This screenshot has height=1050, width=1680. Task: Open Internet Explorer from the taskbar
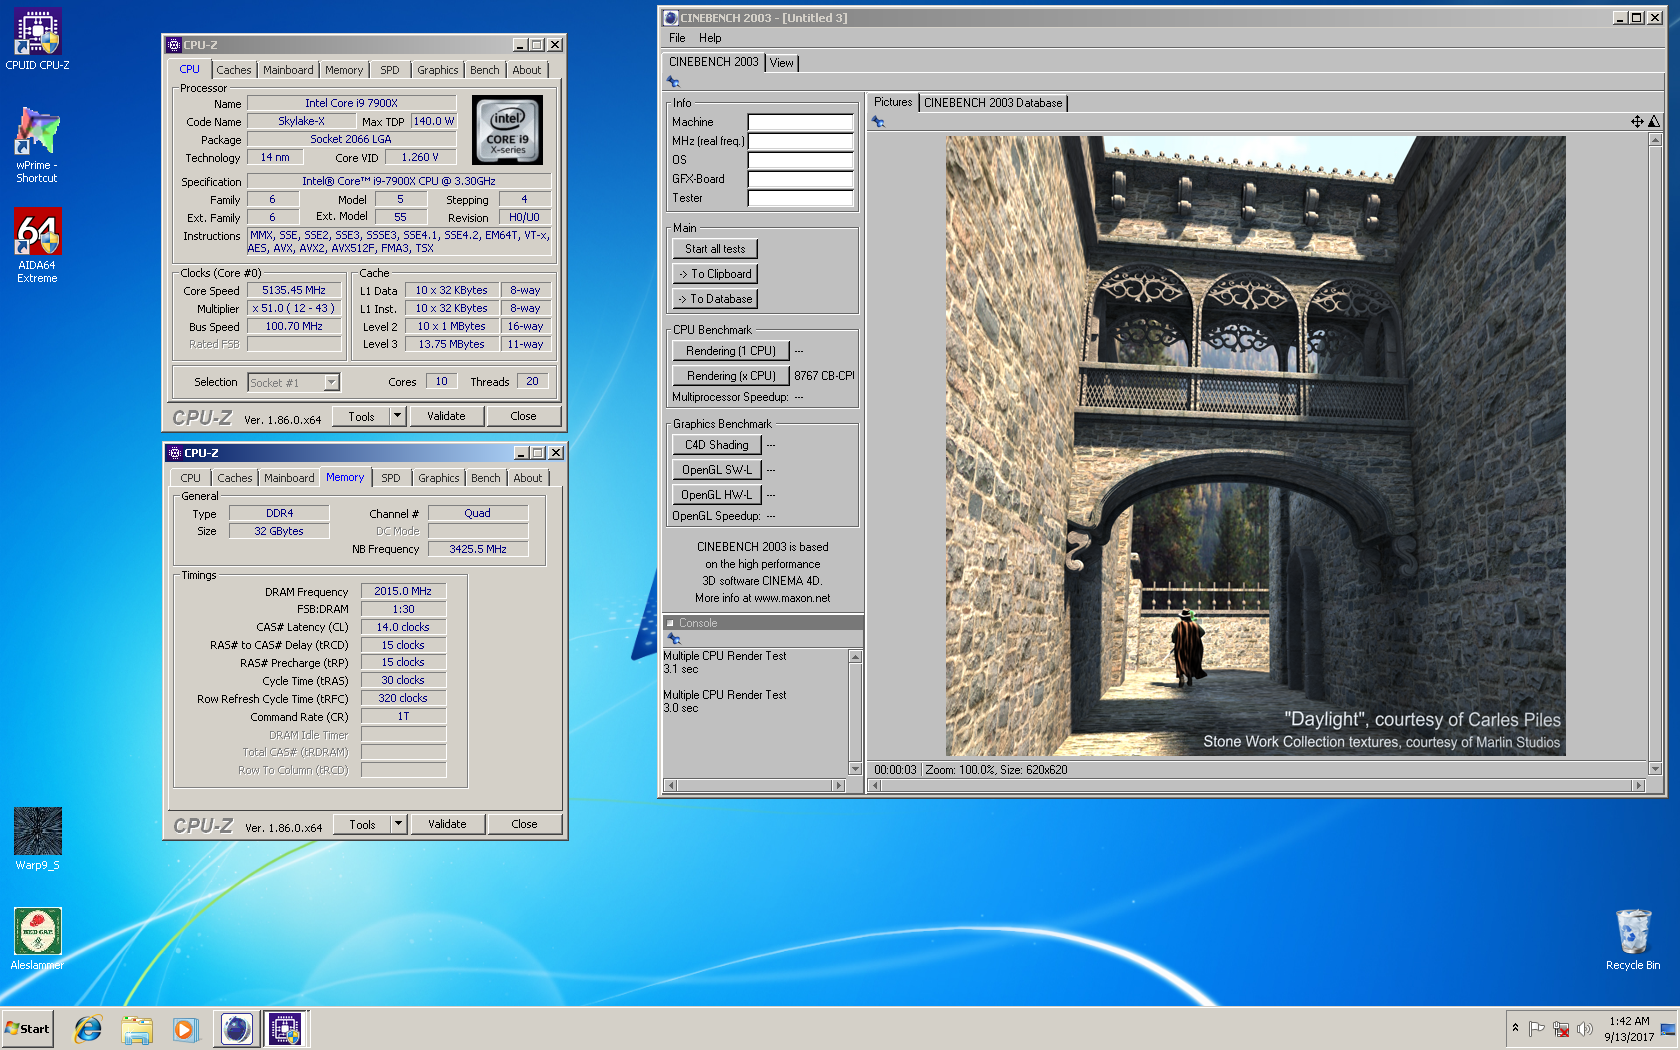88,1028
